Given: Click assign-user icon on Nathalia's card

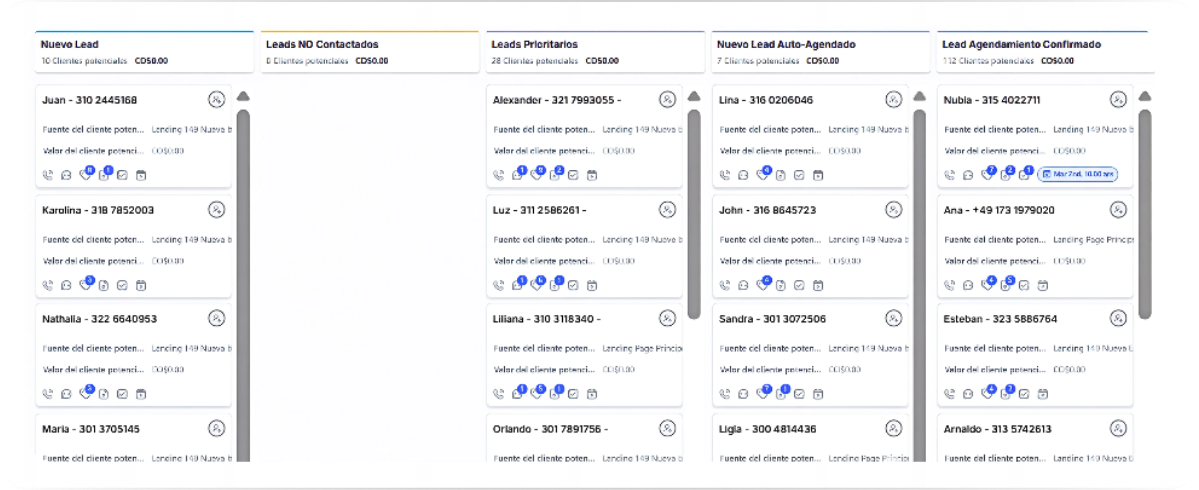Looking at the screenshot, I should click(216, 318).
